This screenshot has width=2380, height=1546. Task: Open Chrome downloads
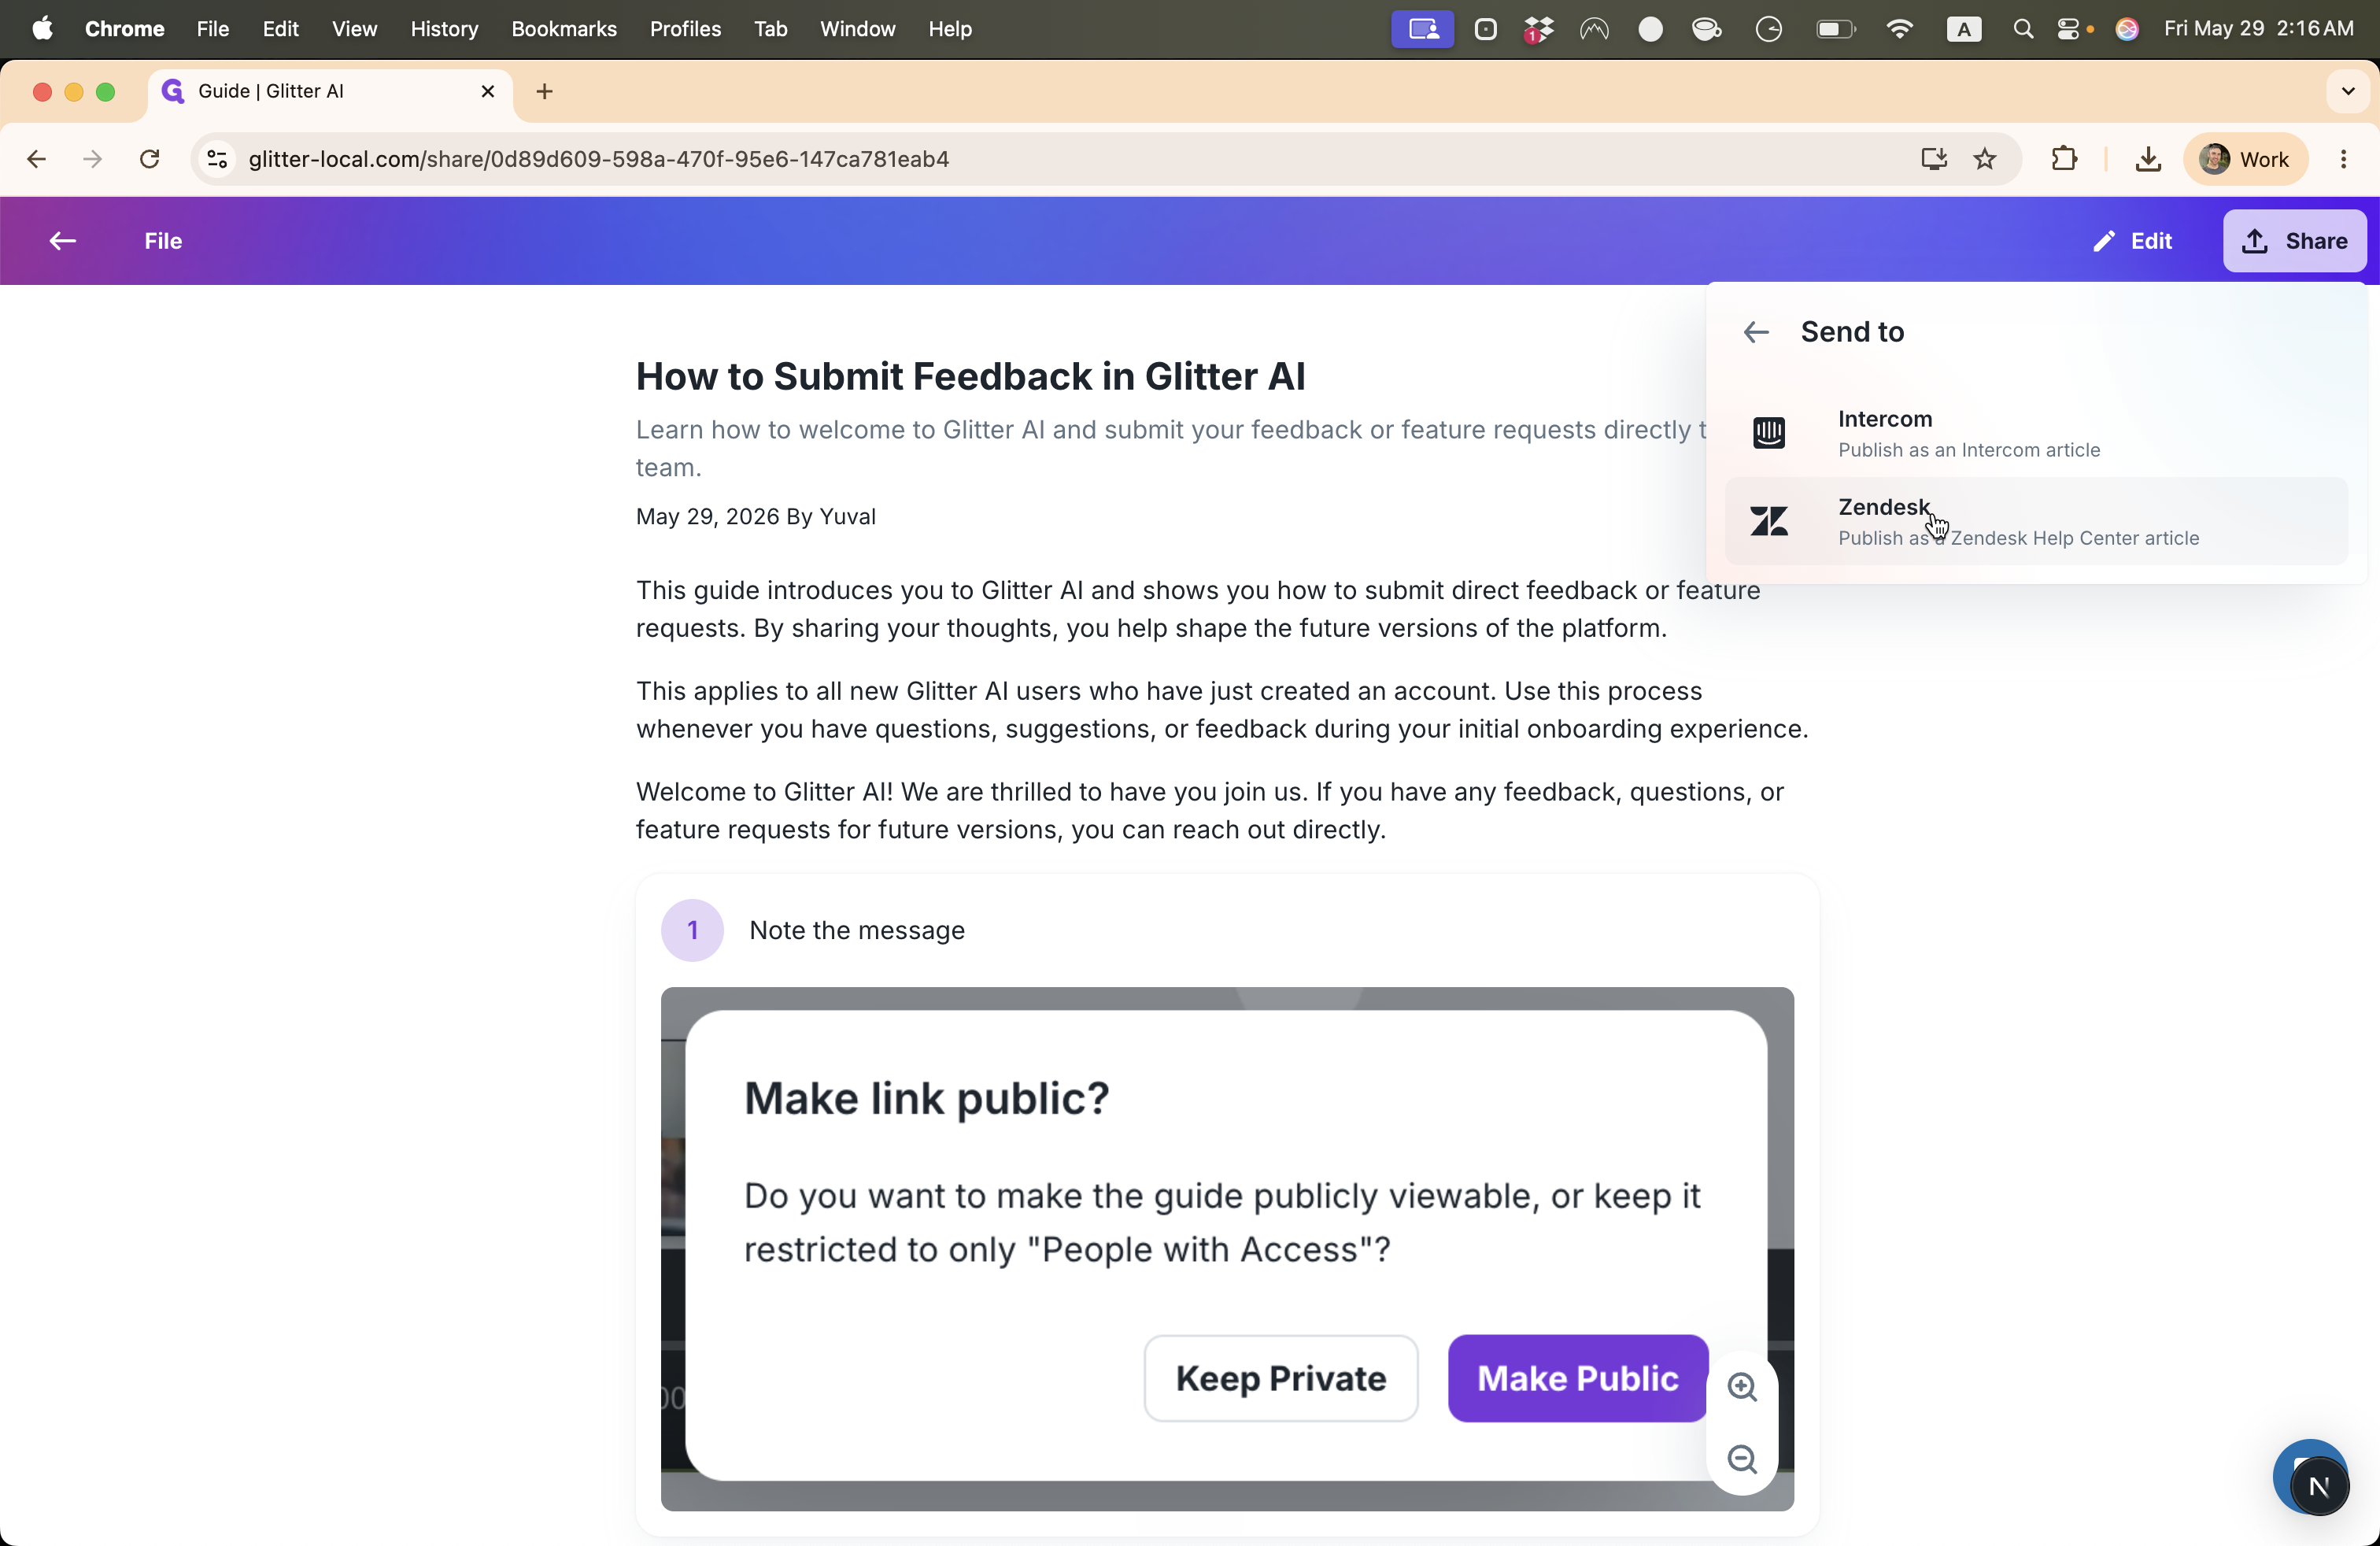pos(2148,159)
